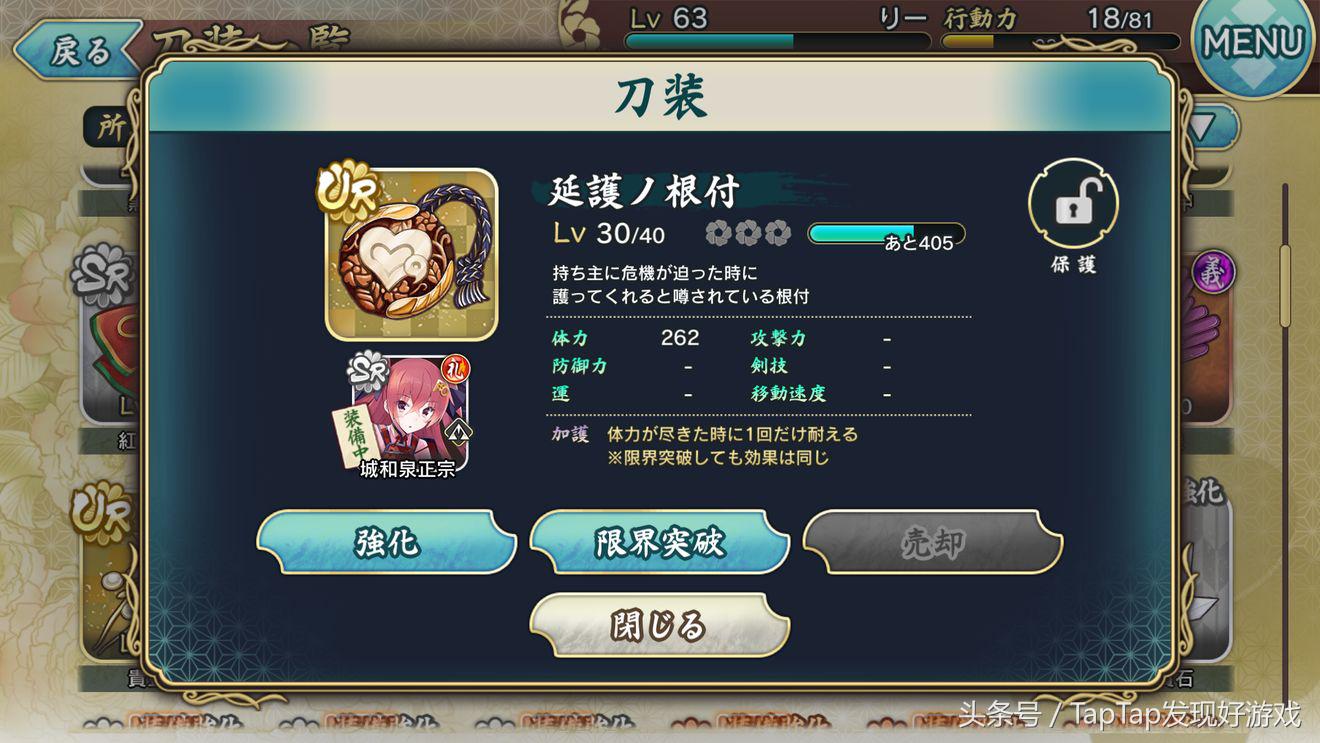This screenshot has height=743, width=1320.
Task: Click the experience bar showing あと405
Action: (886, 234)
